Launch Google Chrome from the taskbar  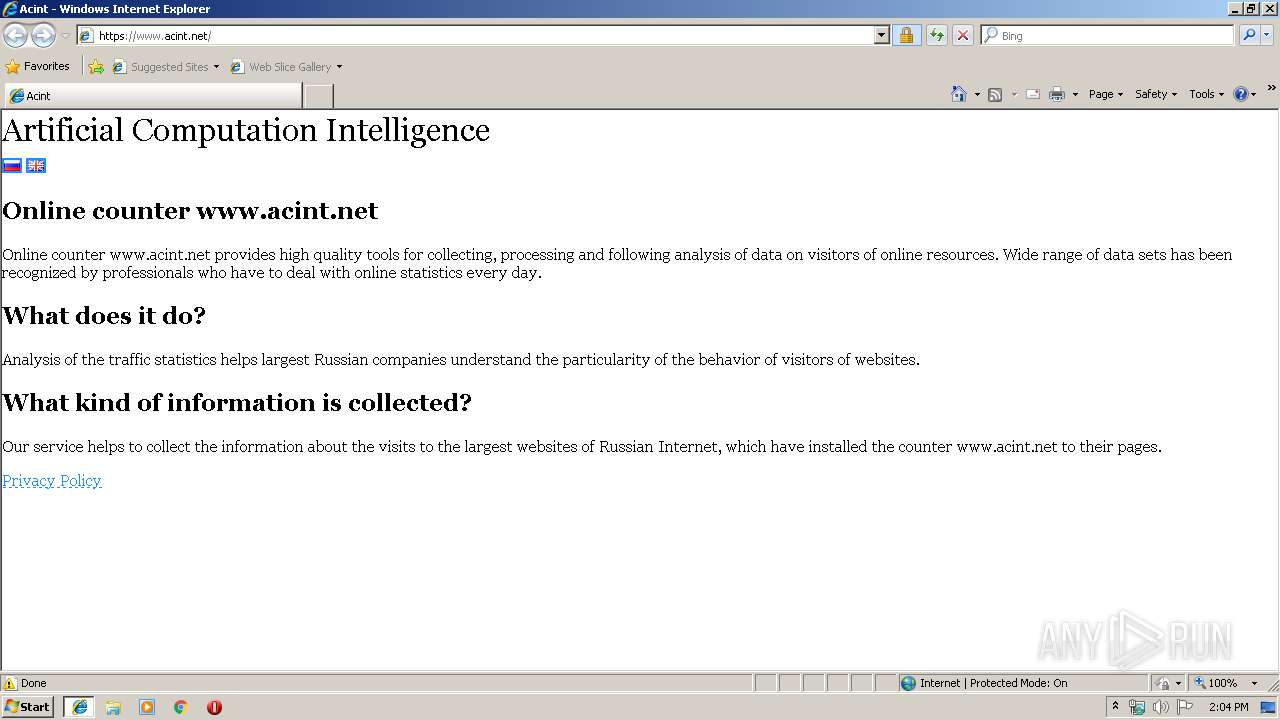181,707
